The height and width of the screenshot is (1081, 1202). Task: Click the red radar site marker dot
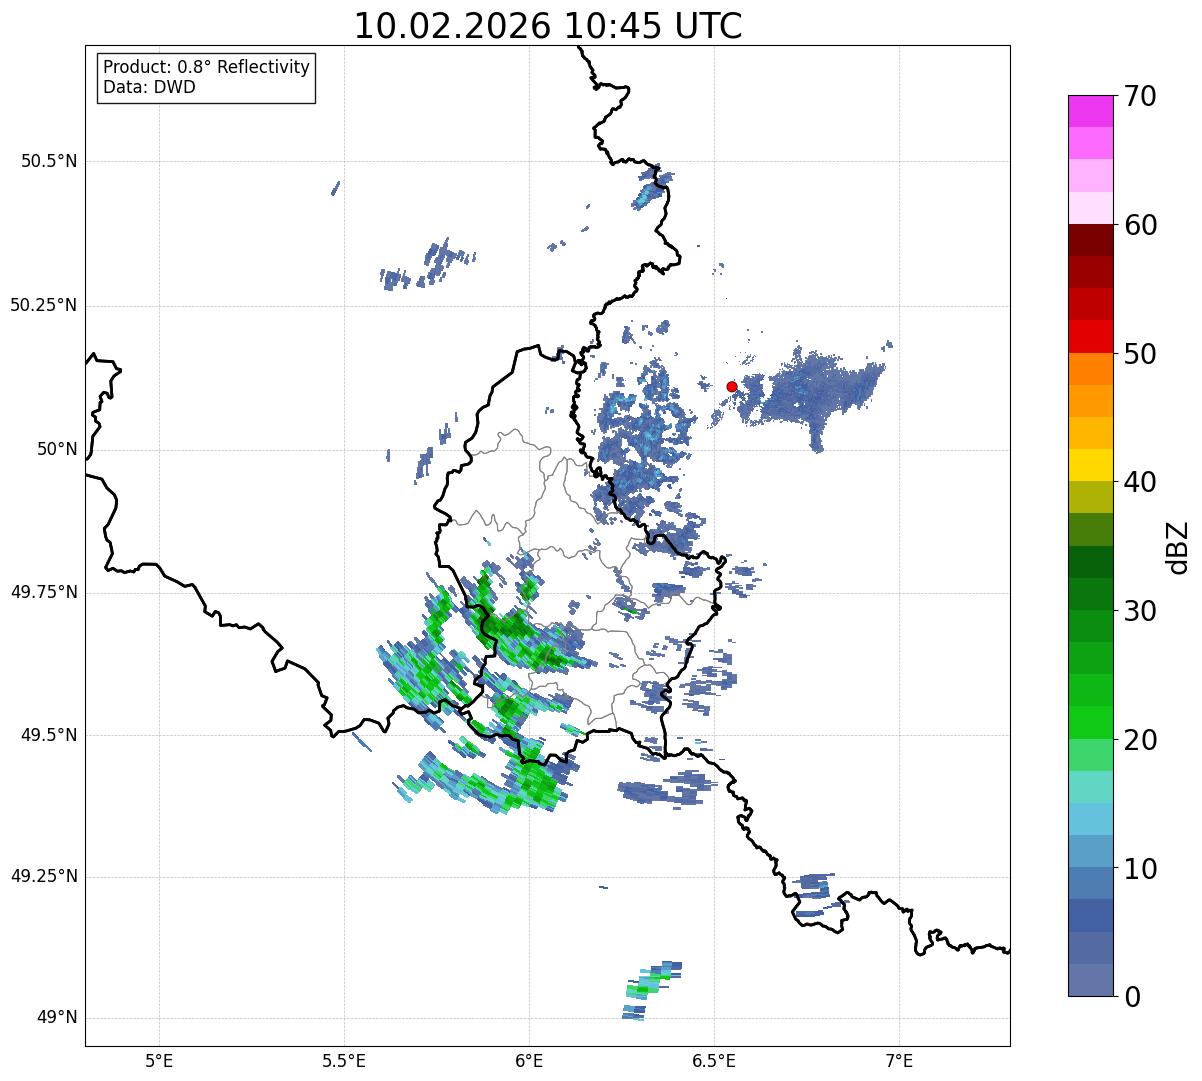[x=732, y=386]
